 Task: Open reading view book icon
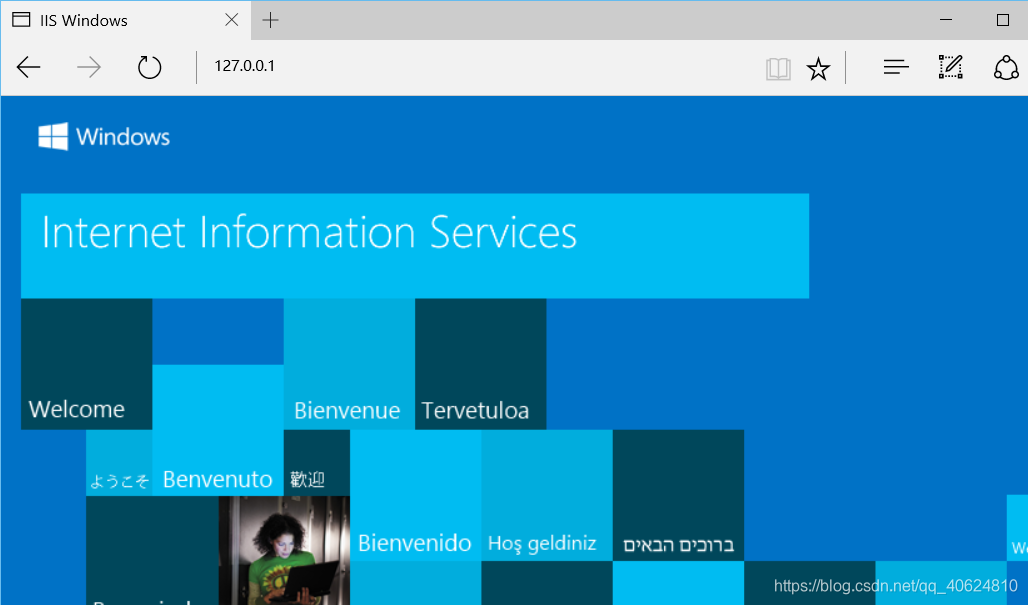pos(778,68)
